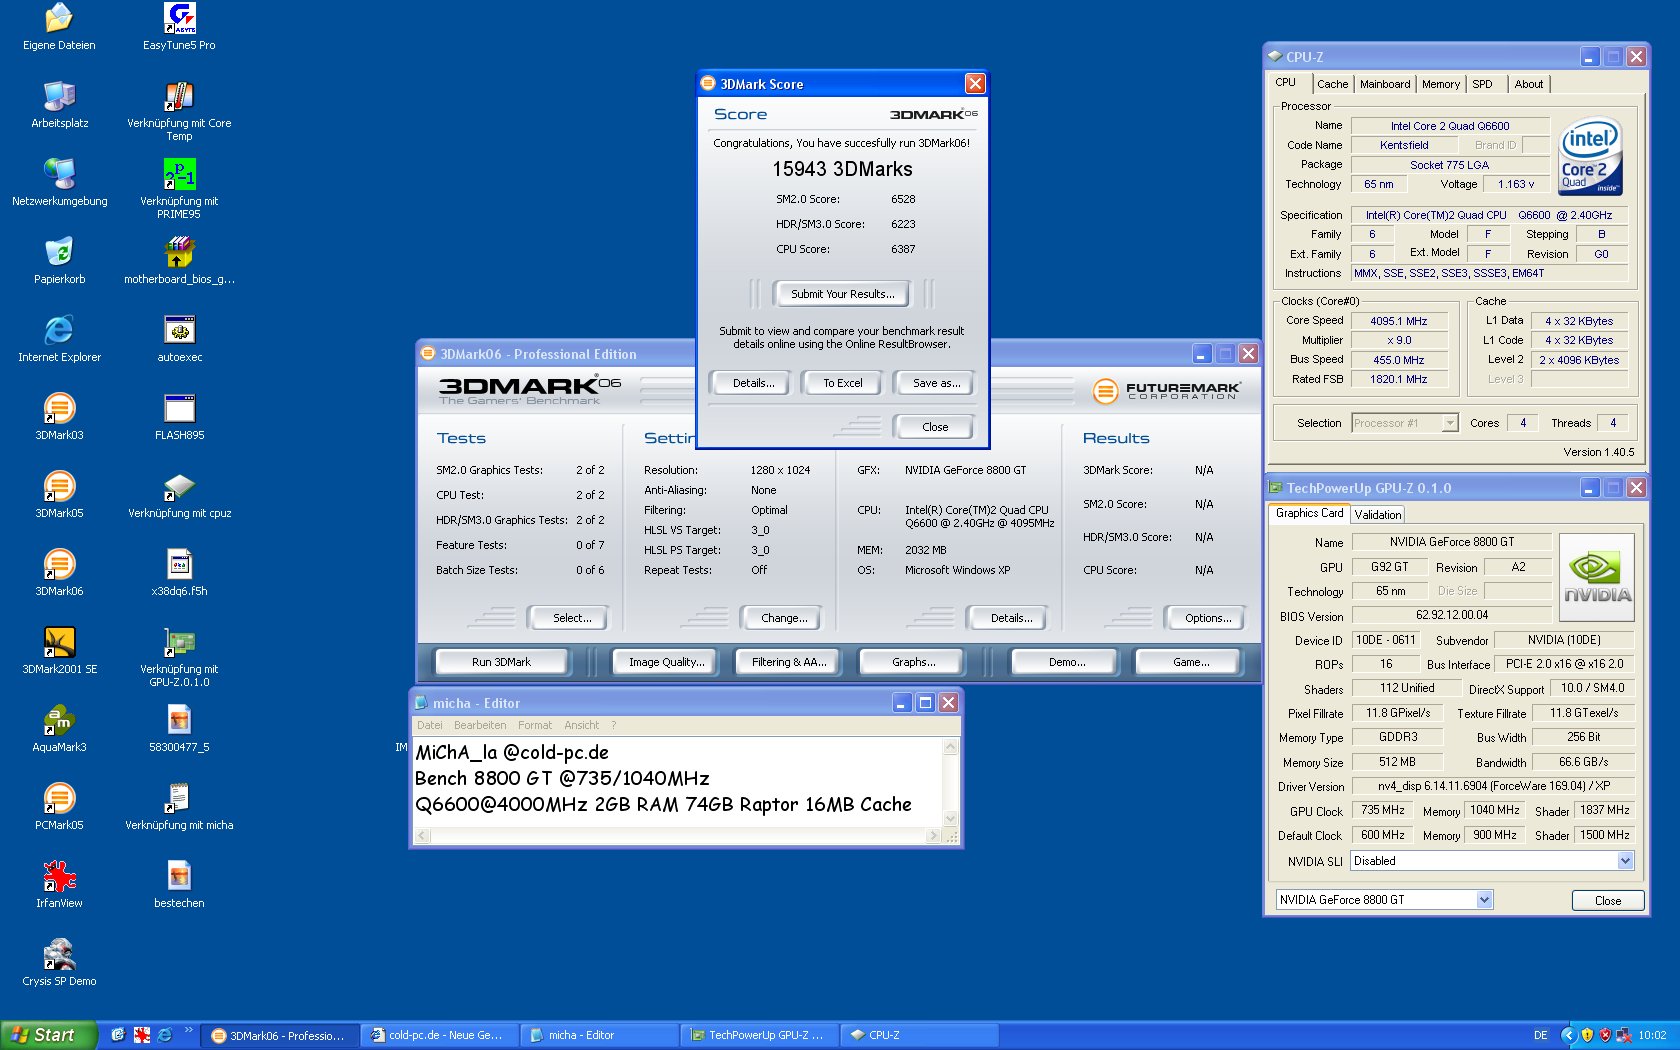Open Image Quality settings button
This screenshot has width=1680, height=1050.
(x=666, y=662)
